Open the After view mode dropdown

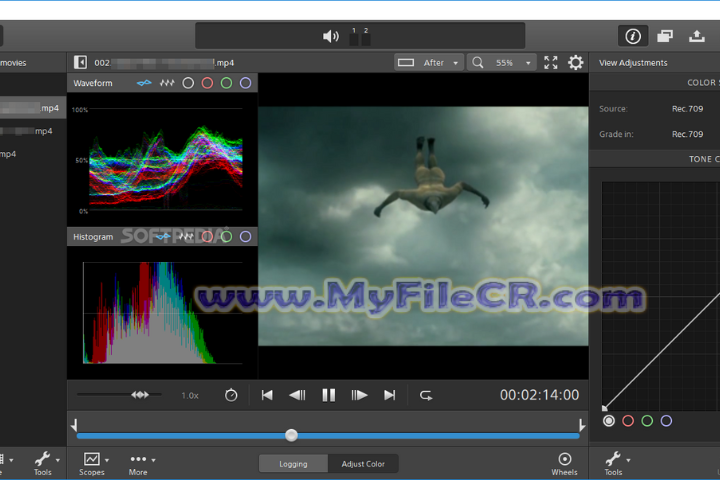428,62
